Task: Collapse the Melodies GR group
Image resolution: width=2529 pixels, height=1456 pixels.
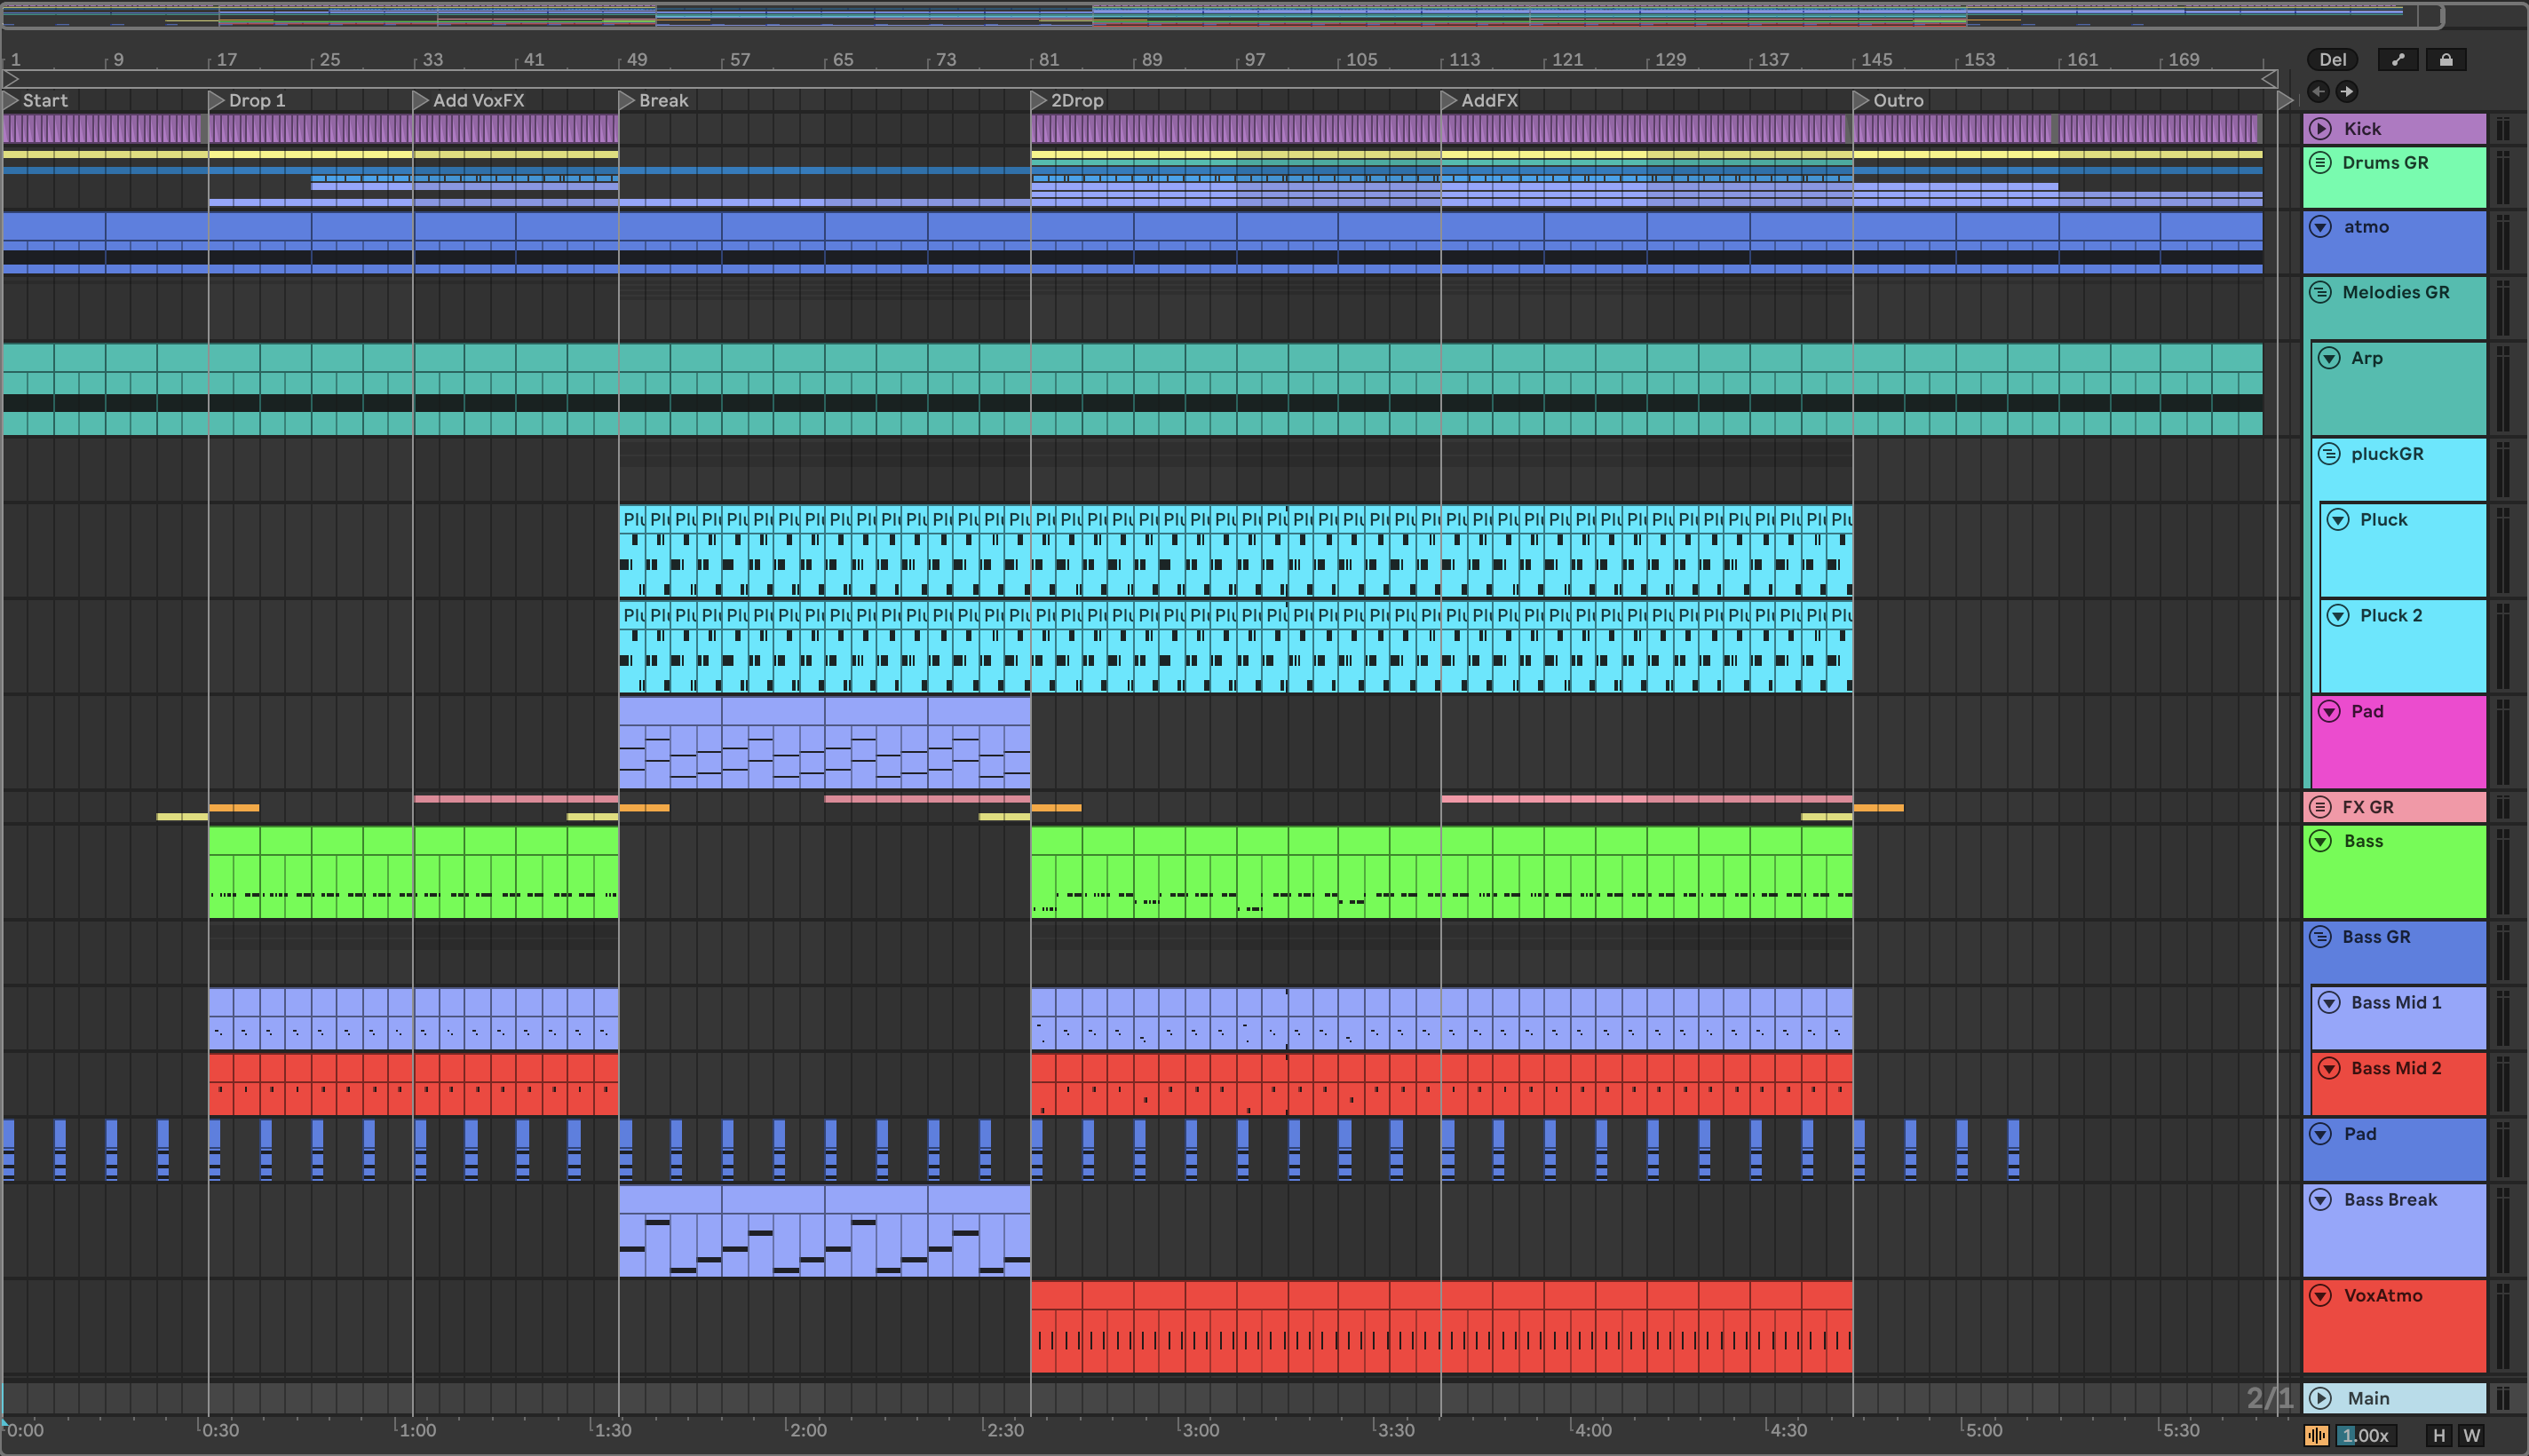Action: tap(2321, 292)
